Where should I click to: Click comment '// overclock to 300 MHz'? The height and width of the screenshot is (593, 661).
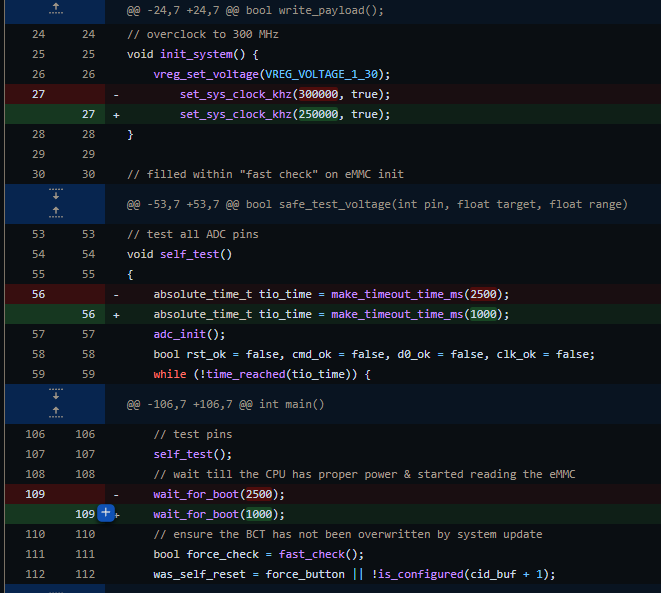(x=203, y=35)
